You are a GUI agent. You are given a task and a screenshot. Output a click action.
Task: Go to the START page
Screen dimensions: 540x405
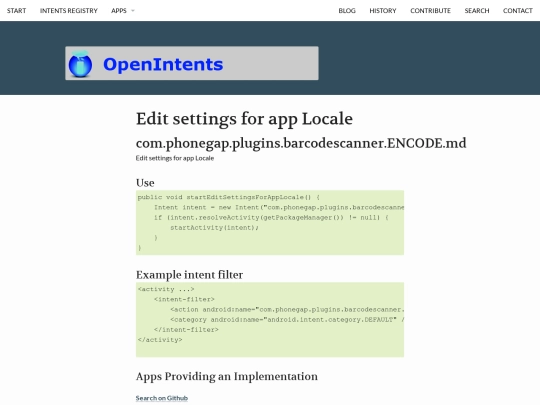point(17,11)
